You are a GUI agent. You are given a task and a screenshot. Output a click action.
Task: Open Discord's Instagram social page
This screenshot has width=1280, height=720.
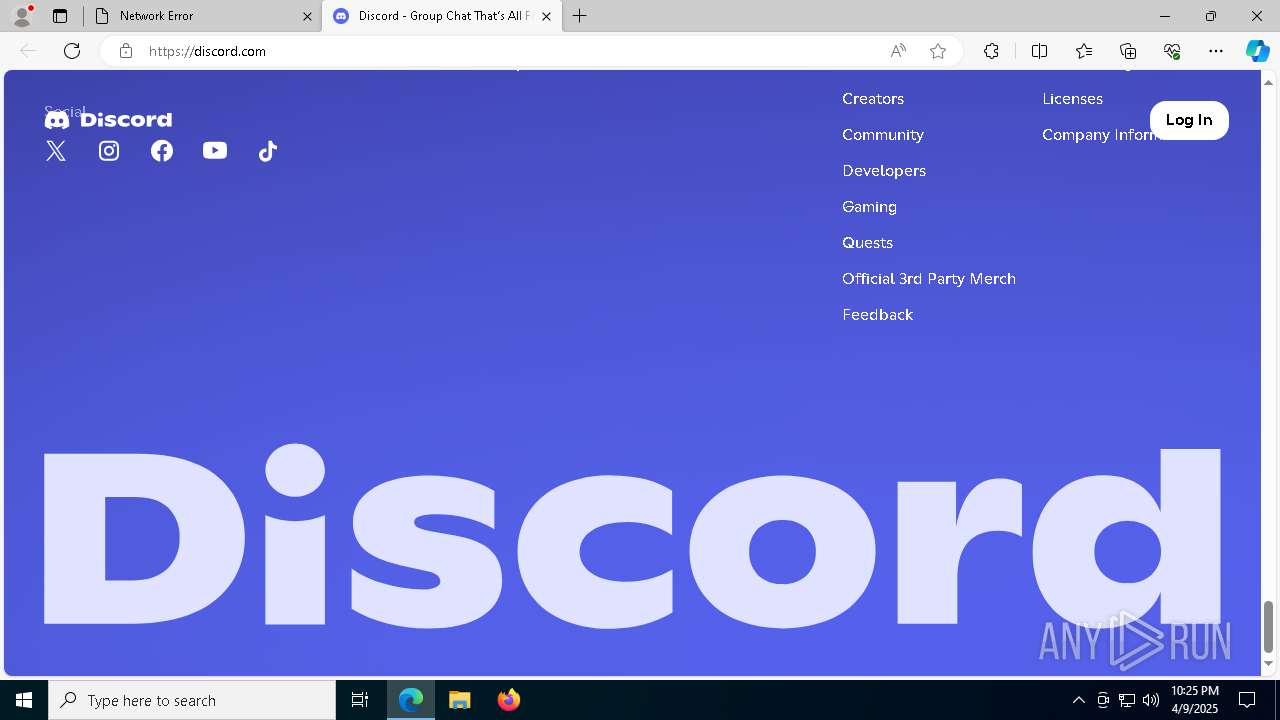coord(109,151)
